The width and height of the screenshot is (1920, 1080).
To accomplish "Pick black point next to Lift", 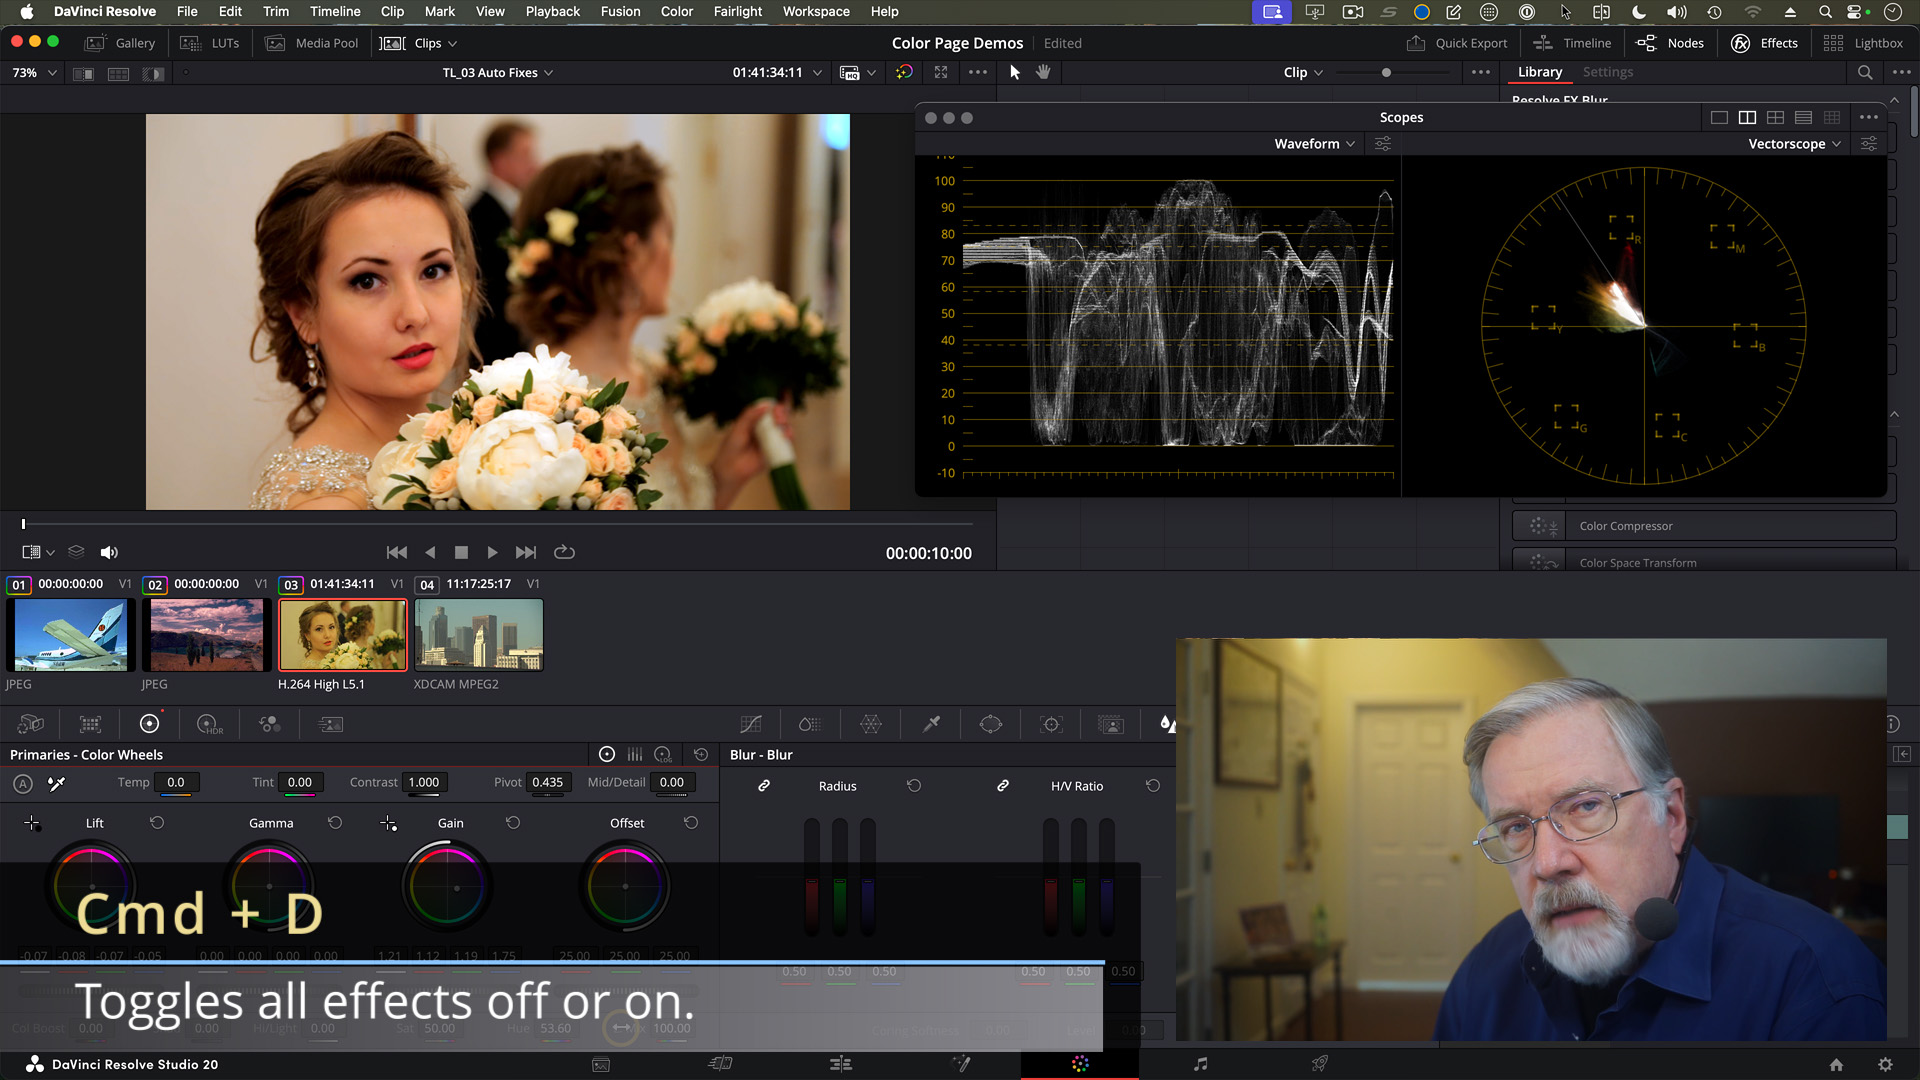I will 32,823.
